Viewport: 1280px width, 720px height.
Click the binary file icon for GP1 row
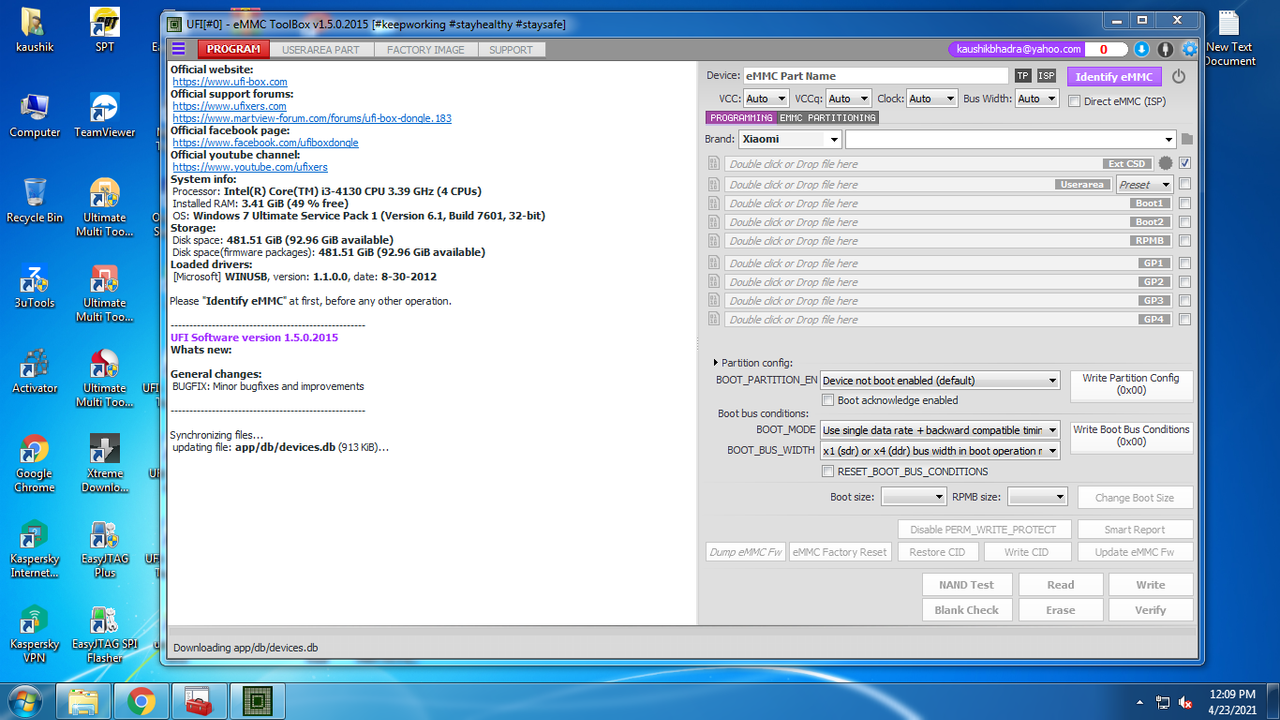pyautogui.click(x=714, y=264)
